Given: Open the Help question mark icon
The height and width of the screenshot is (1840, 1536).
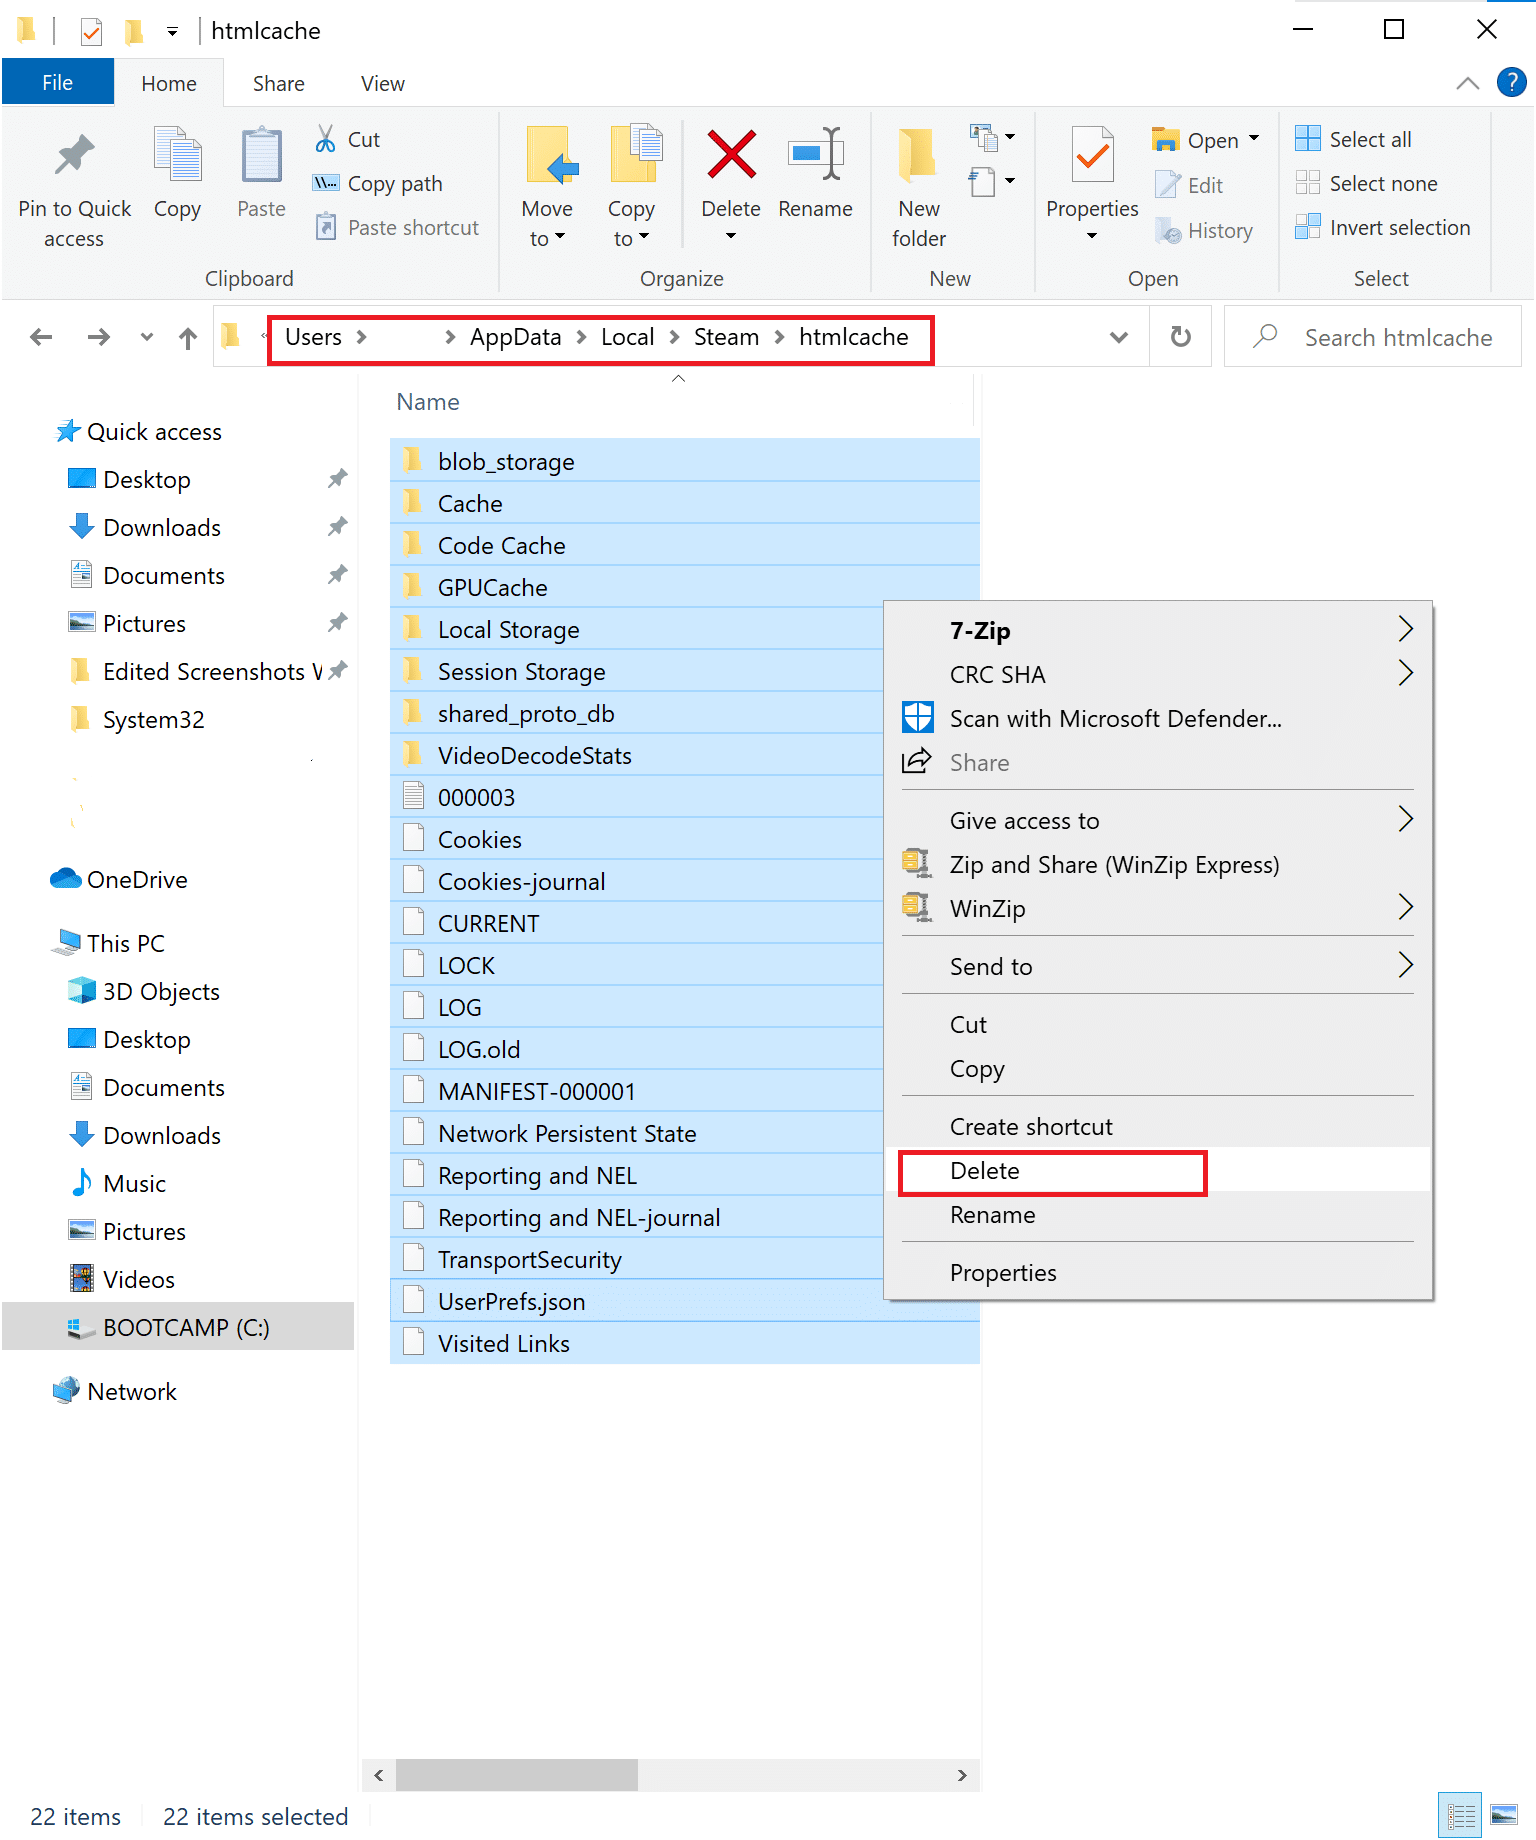Looking at the screenshot, I should 1511,83.
